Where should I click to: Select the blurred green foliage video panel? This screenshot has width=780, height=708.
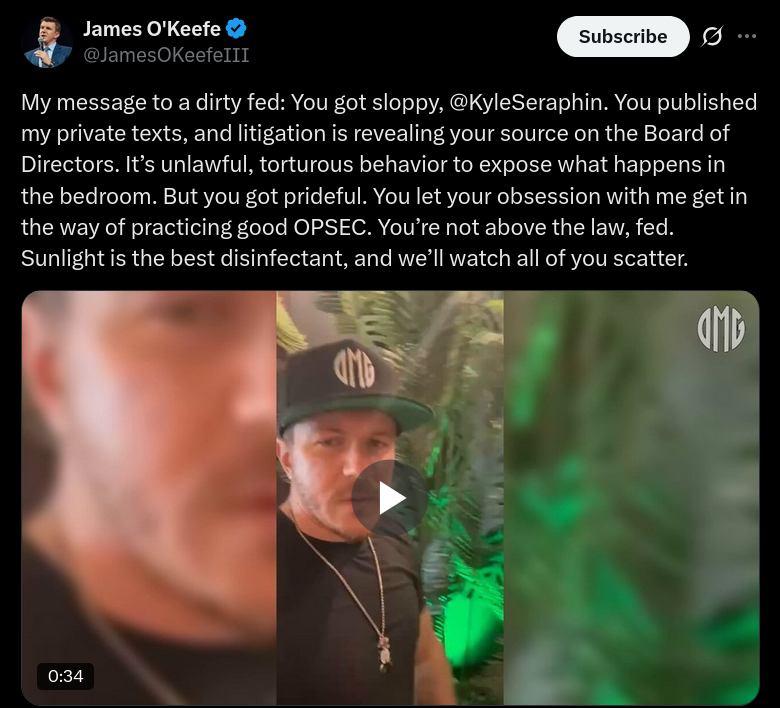tap(631, 498)
